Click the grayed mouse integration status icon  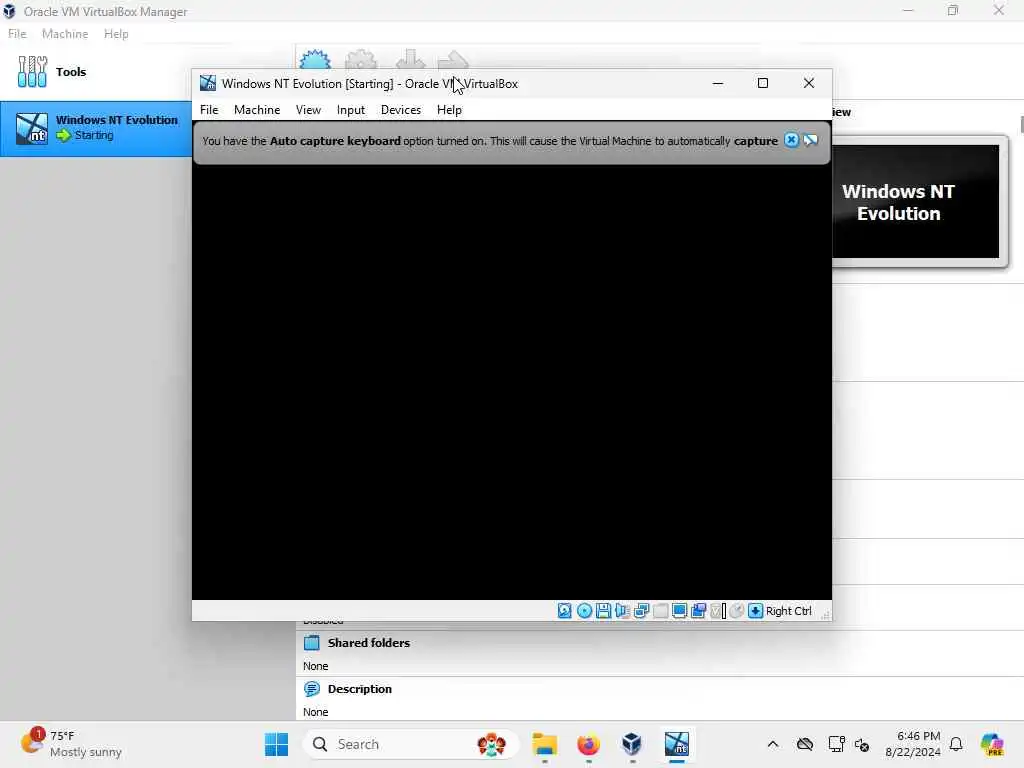coord(737,611)
